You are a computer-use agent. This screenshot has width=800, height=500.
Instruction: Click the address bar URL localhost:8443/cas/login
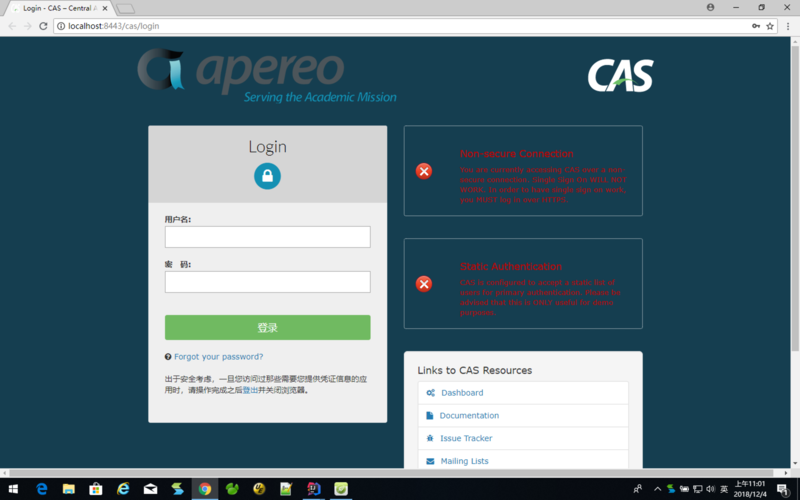(114, 26)
